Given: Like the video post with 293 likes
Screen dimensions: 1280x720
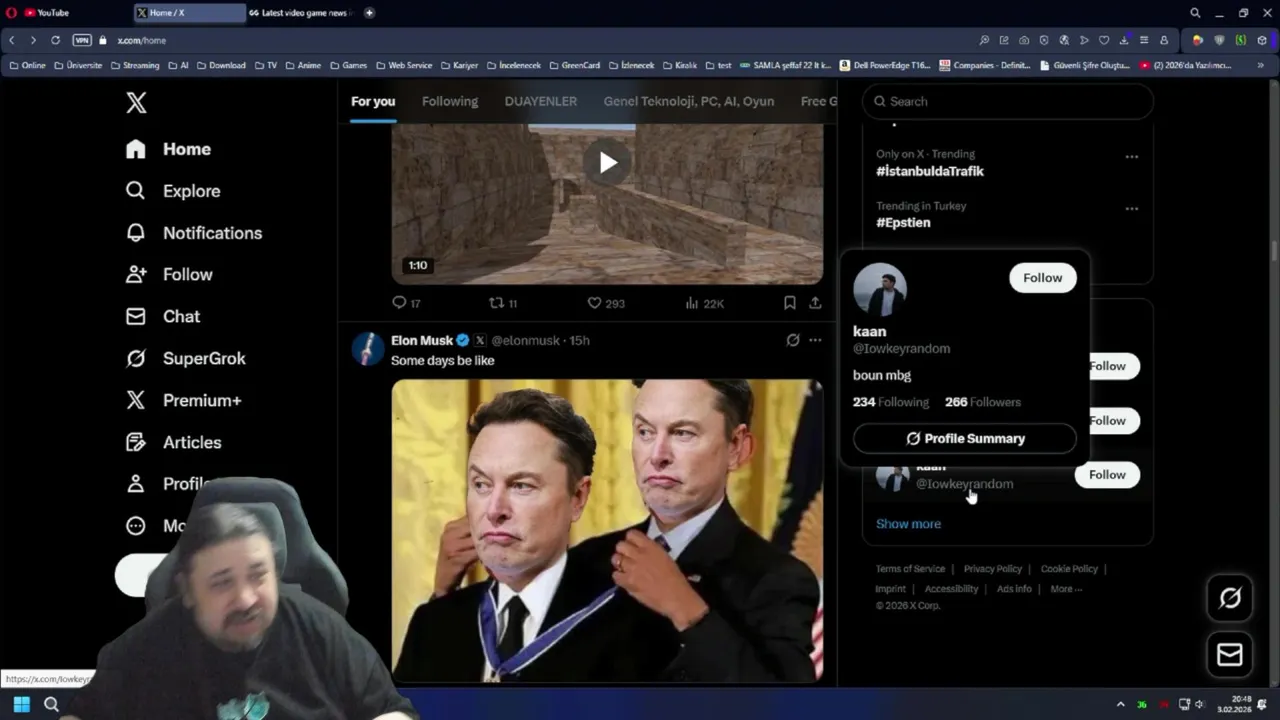Looking at the screenshot, I should [x=594, y=303].
